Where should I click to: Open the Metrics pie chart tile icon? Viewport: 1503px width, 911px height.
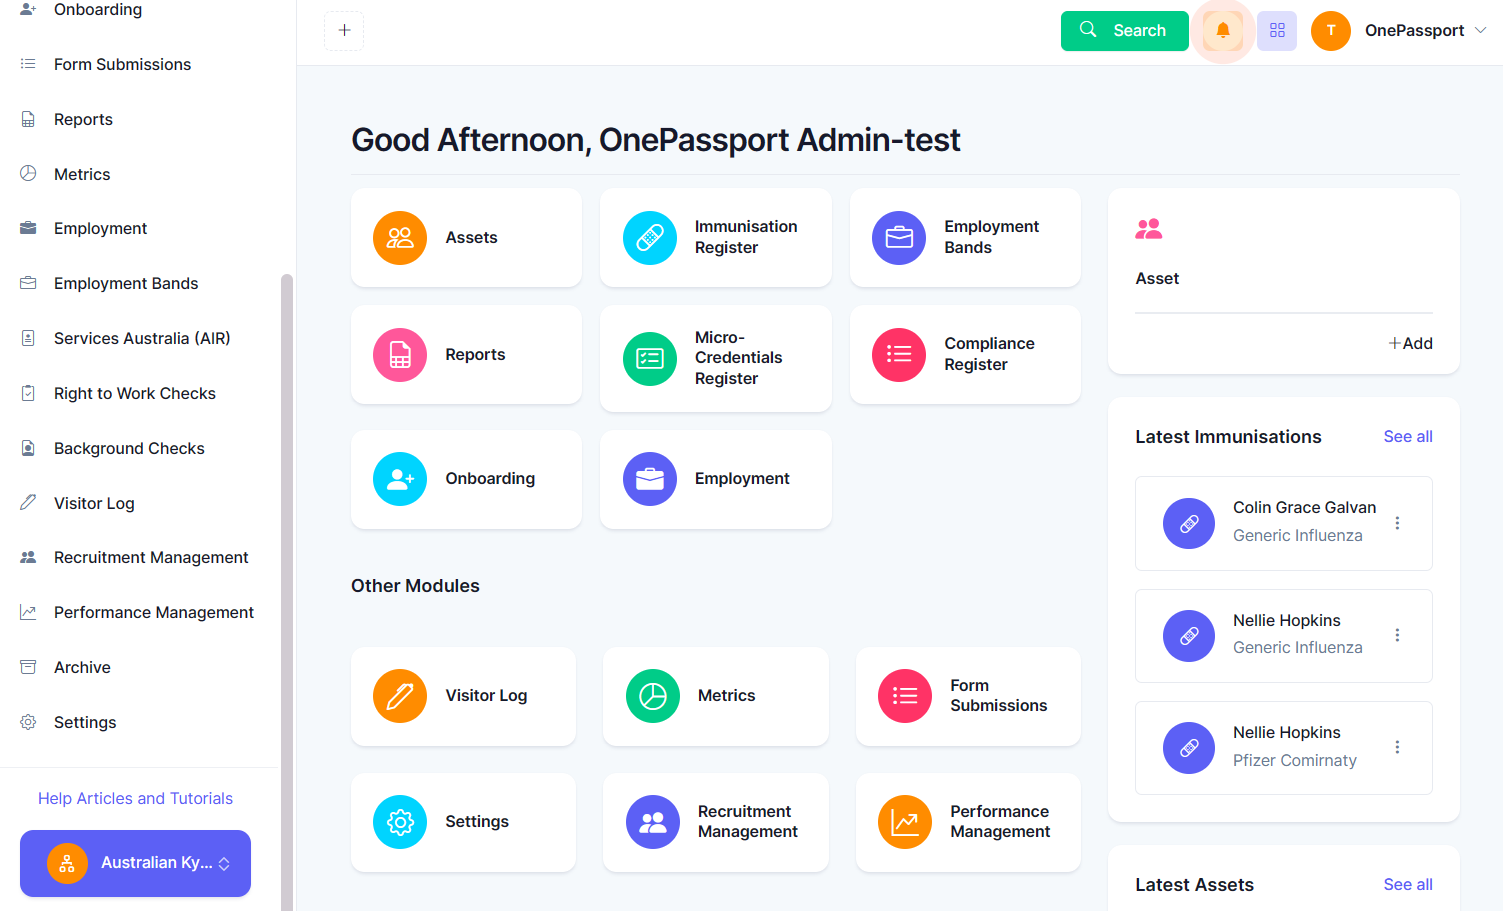(x=653, y=696)
